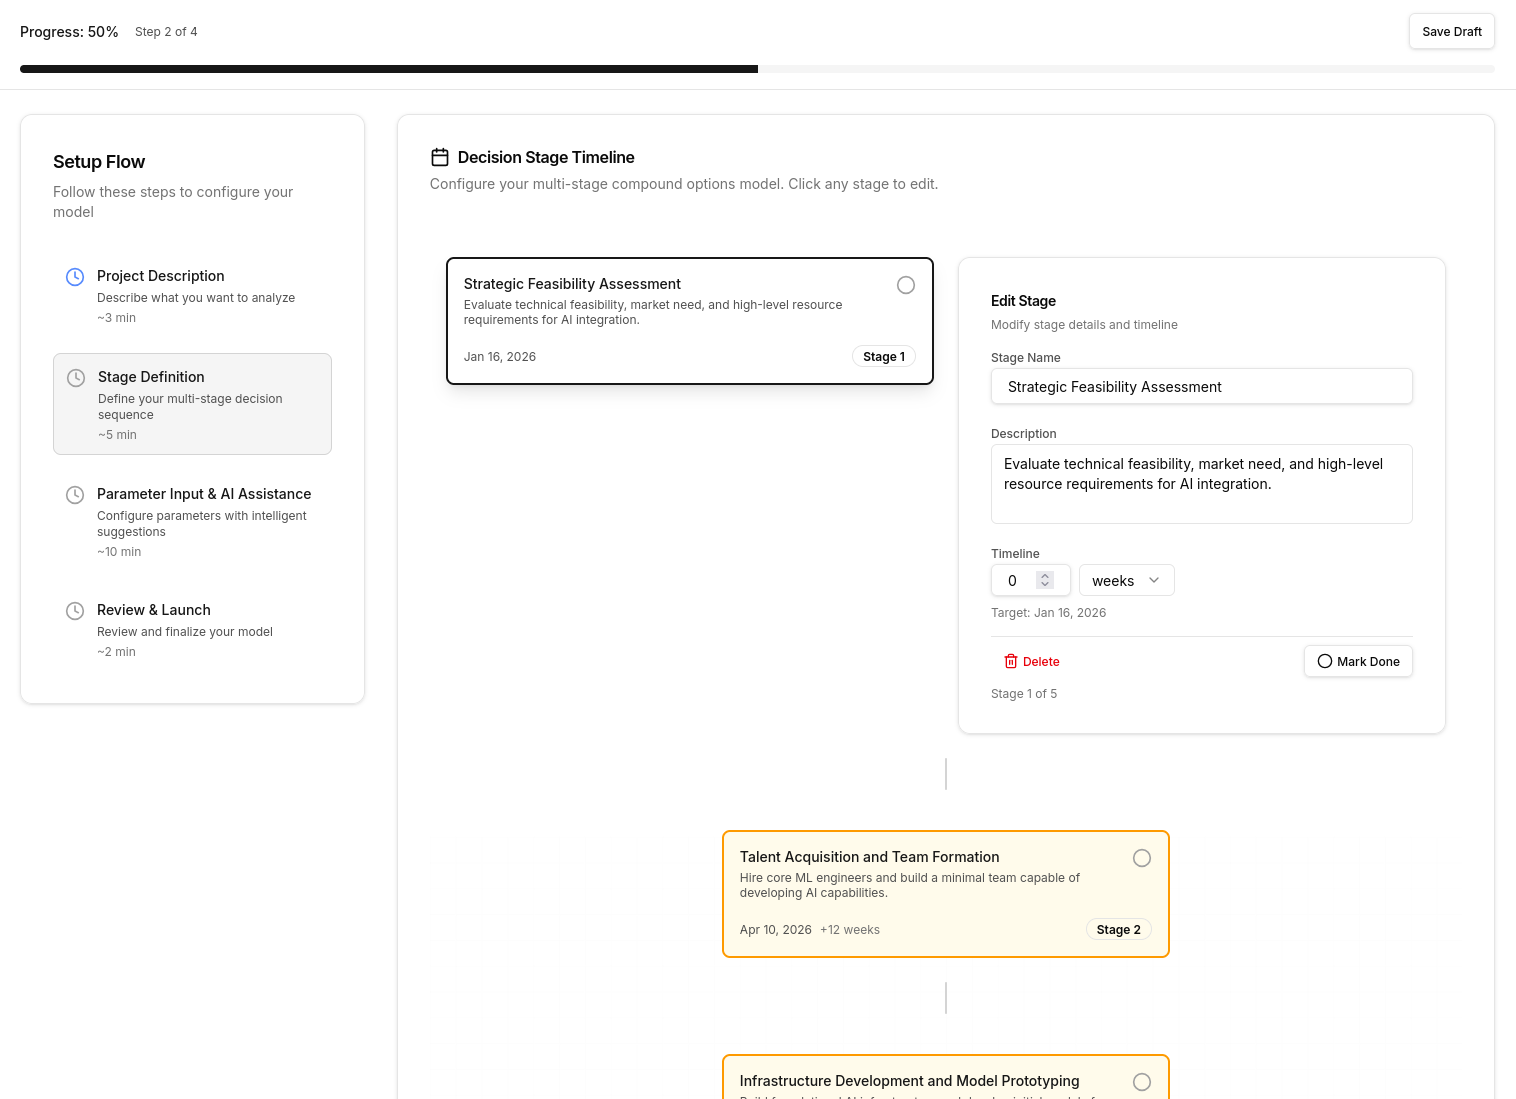Toggle completion circle on Strategic Feasibility Assessment card

[x=906, y=285]
